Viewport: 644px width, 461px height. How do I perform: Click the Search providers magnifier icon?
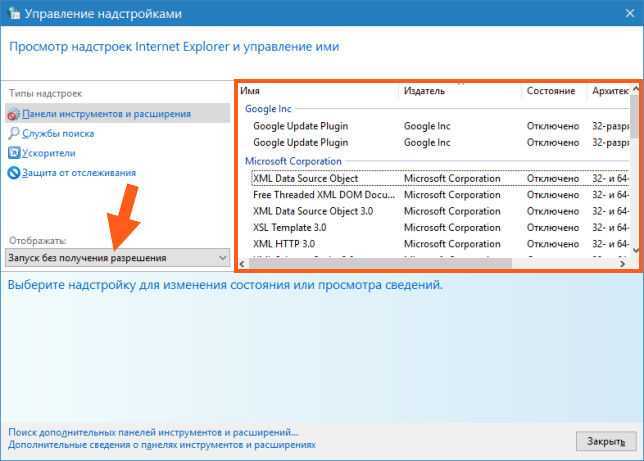pos(13,133)
